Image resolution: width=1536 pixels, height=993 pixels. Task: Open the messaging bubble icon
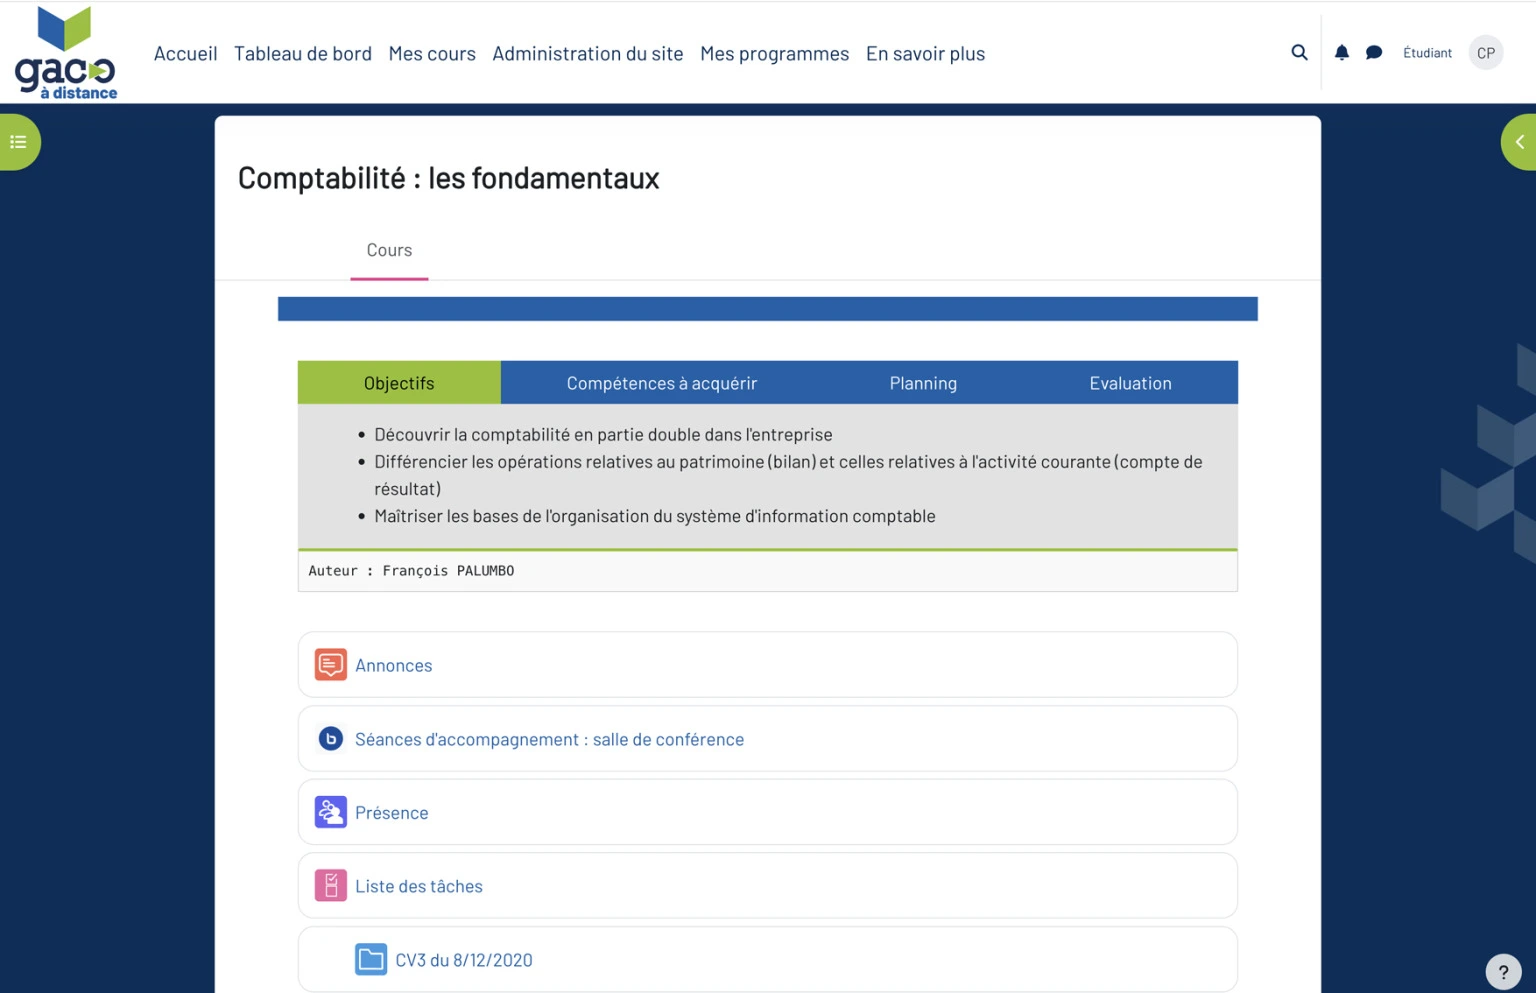click(x=1373, y=52)
